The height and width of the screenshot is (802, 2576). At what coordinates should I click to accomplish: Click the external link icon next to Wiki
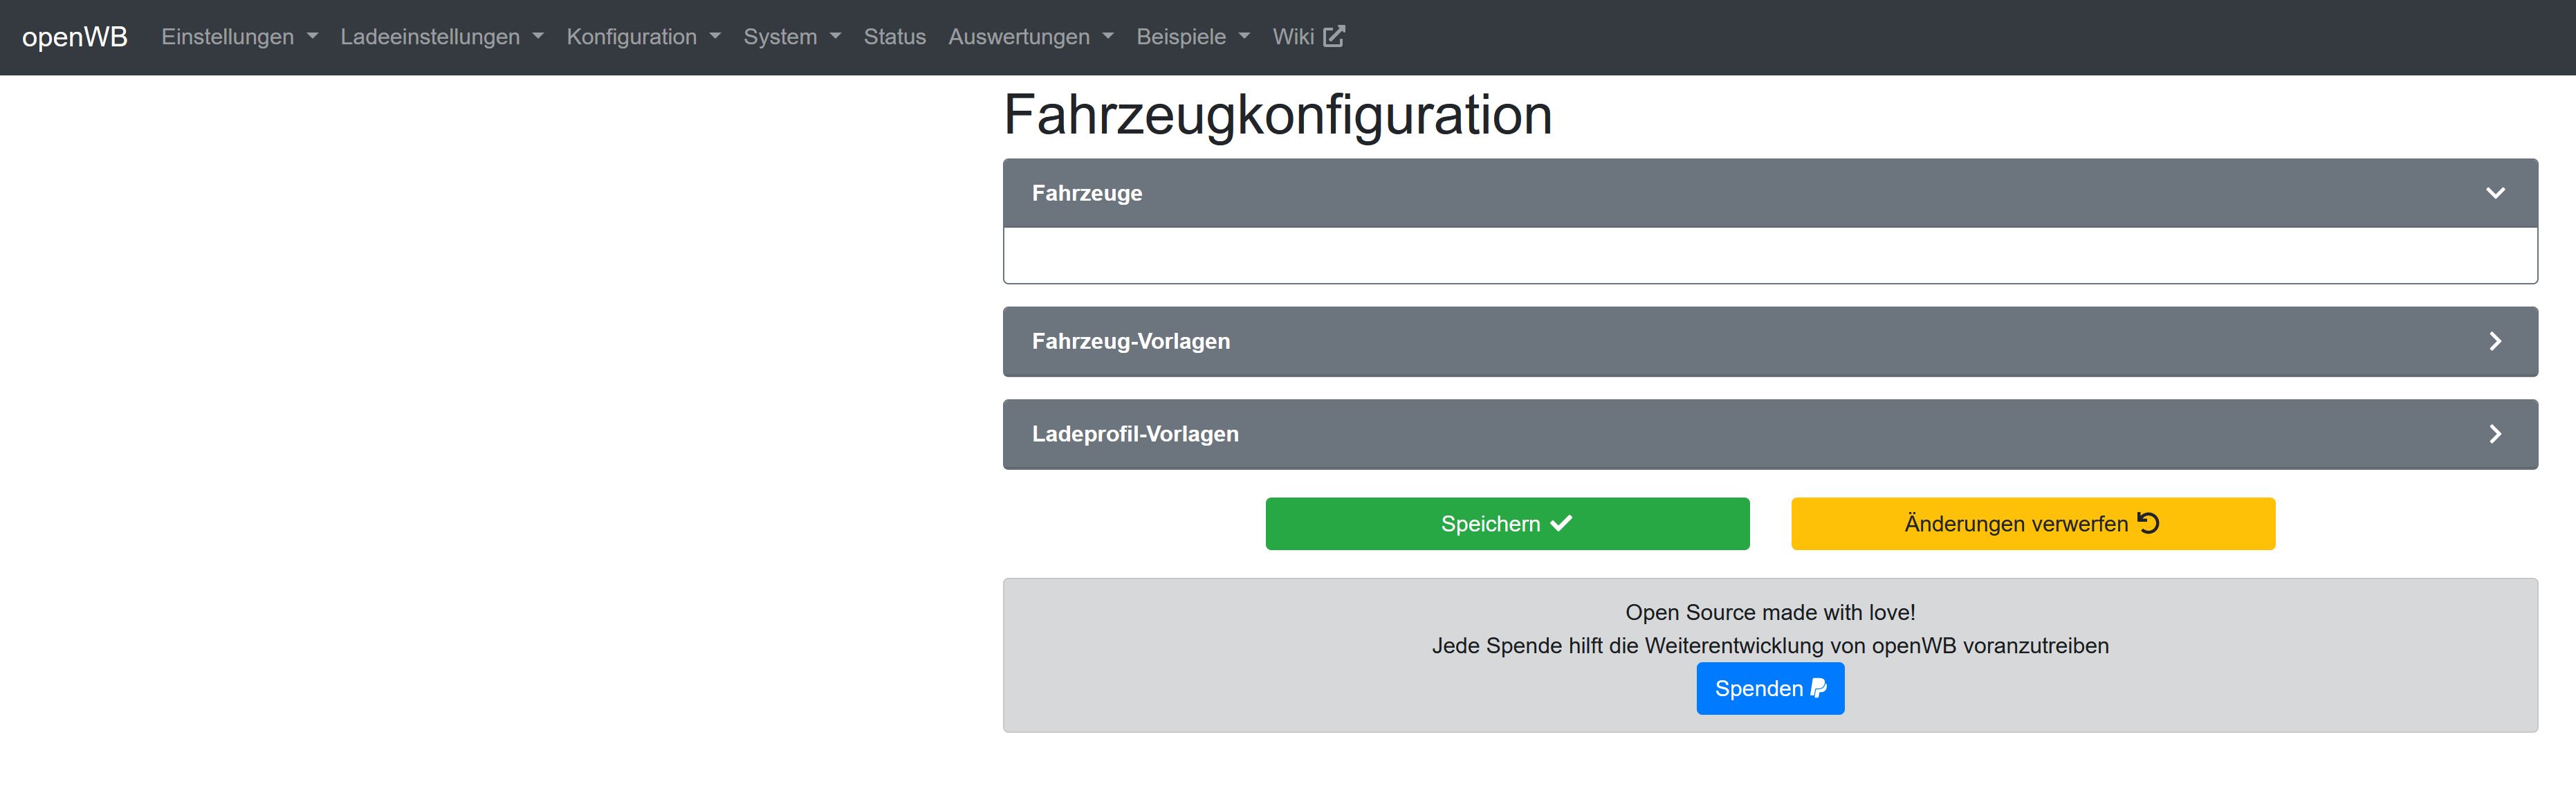[x=1334, y=37]
